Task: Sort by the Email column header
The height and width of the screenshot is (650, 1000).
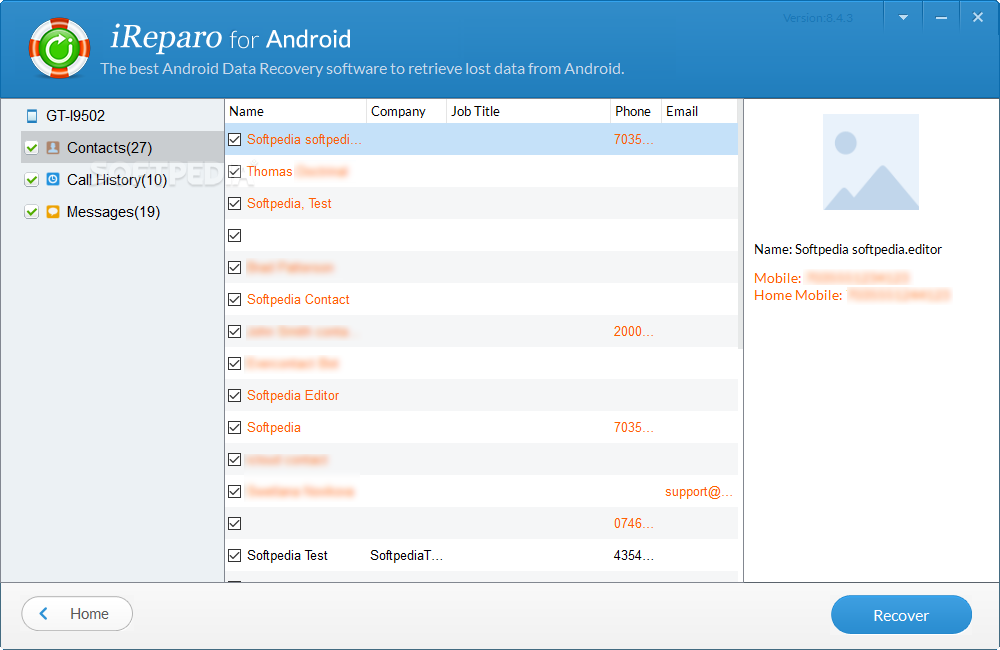Action: click(x=699, y=111)
